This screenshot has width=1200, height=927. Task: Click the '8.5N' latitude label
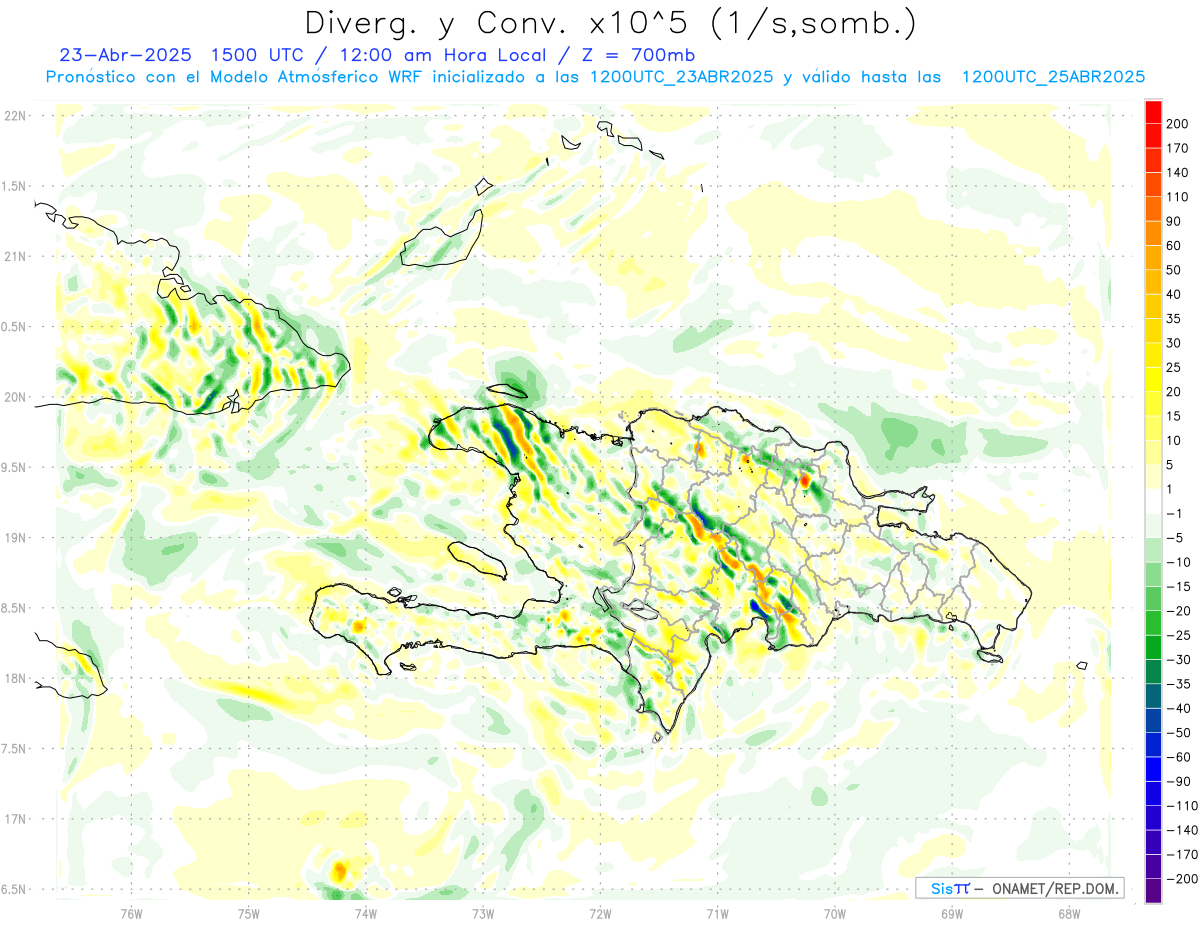(x=14, y=608)
